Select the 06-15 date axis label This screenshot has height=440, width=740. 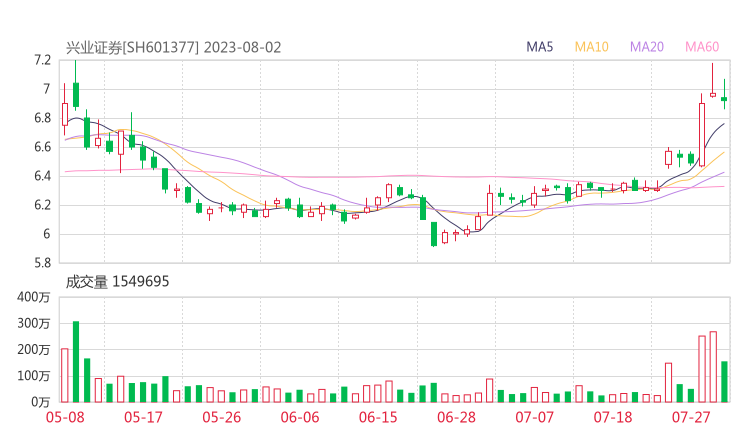378,417
